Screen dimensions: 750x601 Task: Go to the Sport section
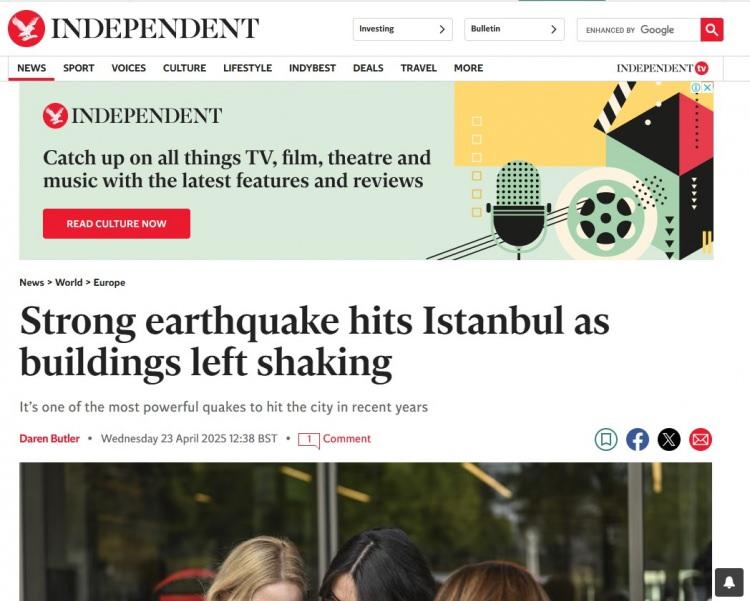point(78,68)
